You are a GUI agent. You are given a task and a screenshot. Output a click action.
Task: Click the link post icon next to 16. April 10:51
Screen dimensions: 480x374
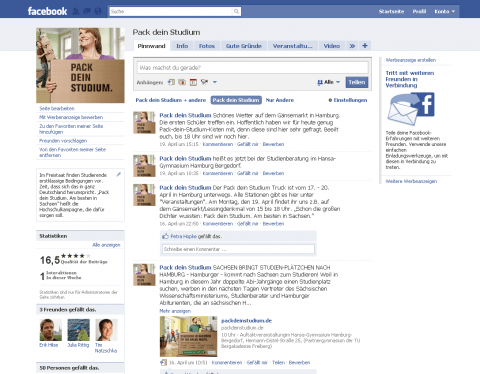(163, 363)
